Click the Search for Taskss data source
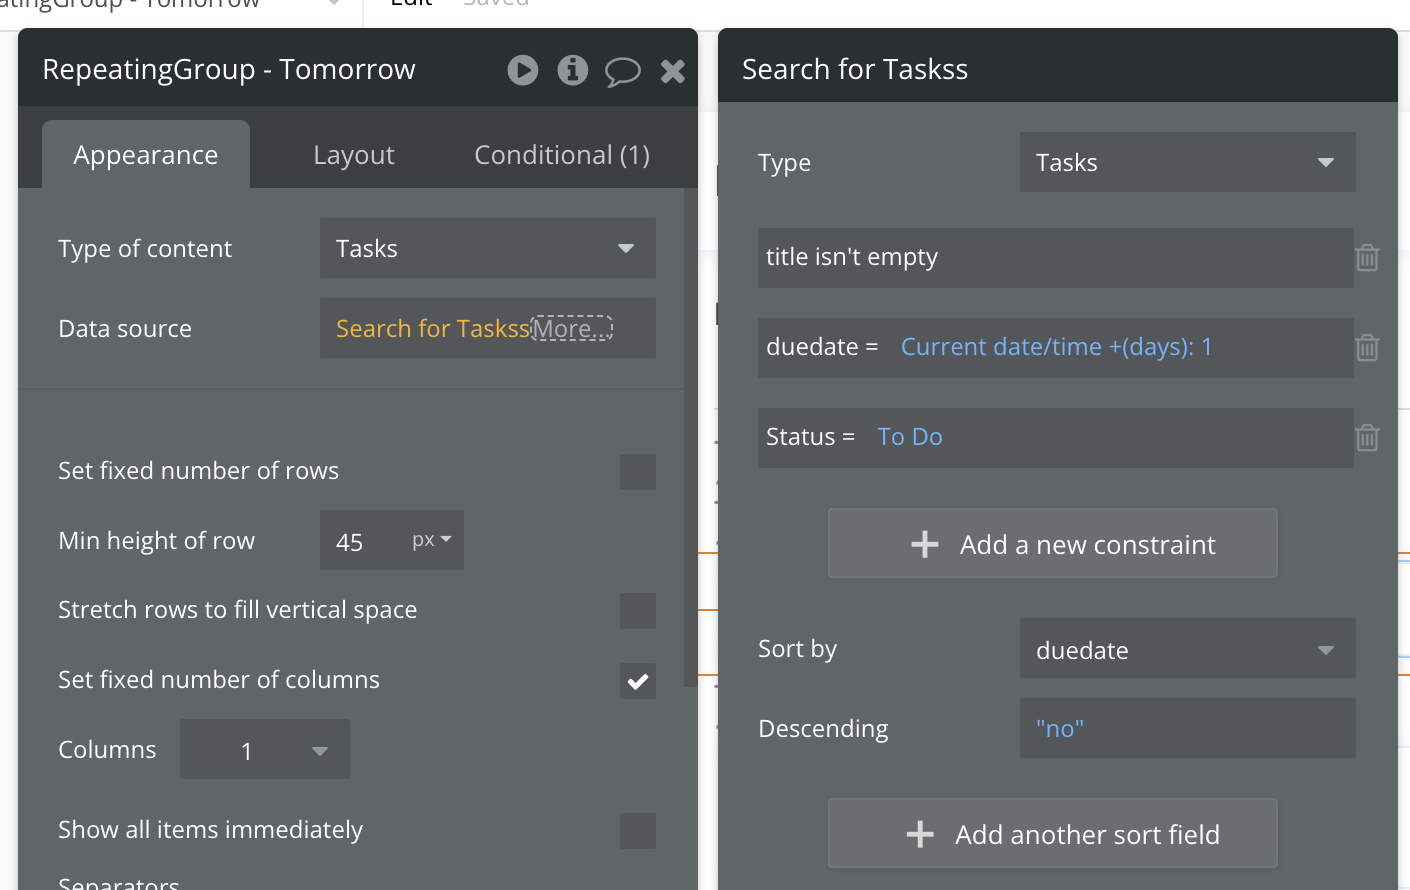This screenshot has height=890, width=1410. [x=432, y=329]
